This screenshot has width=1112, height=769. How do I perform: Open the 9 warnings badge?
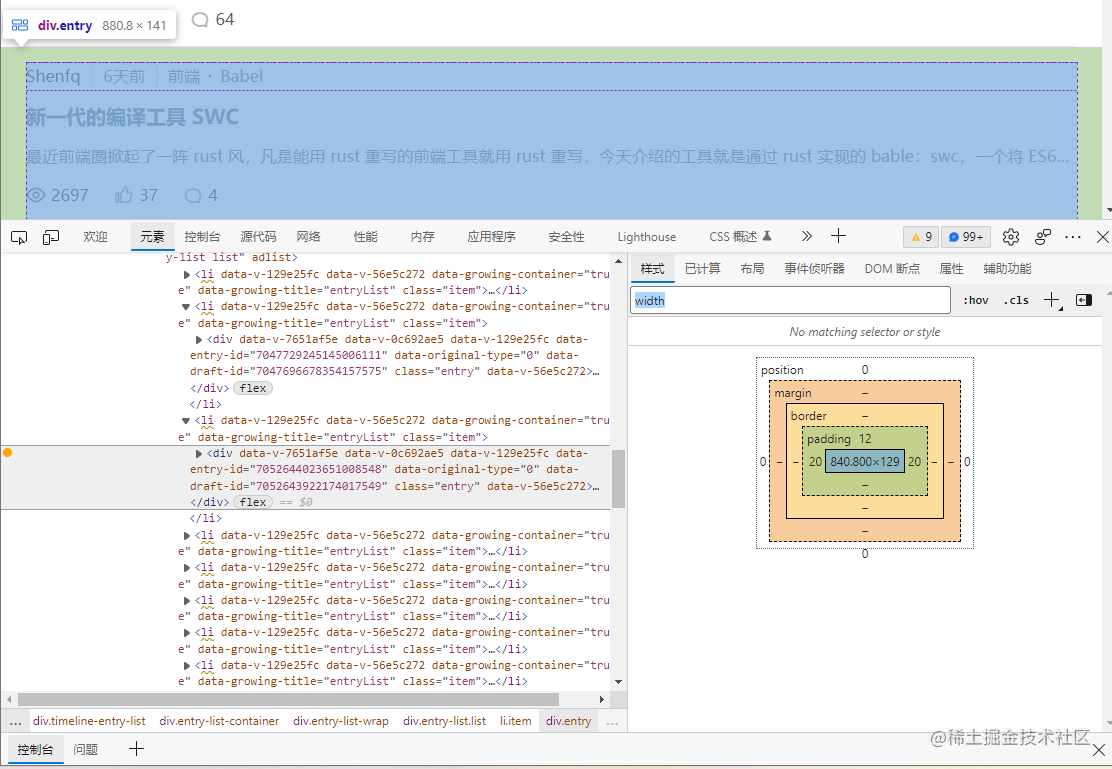[x=921, y=237]
